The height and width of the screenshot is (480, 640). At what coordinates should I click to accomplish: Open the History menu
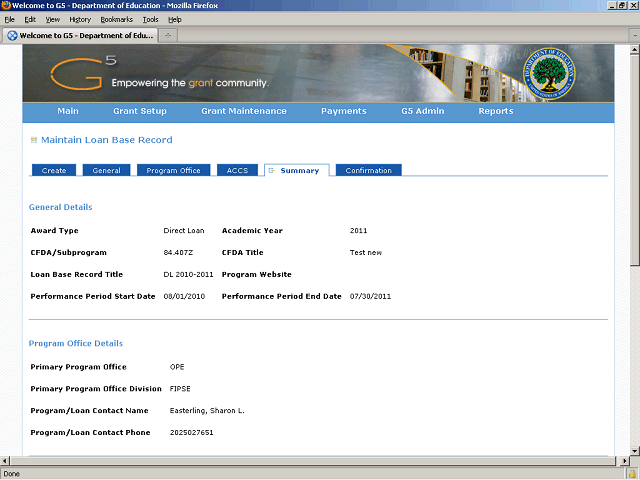pos(80,20)
